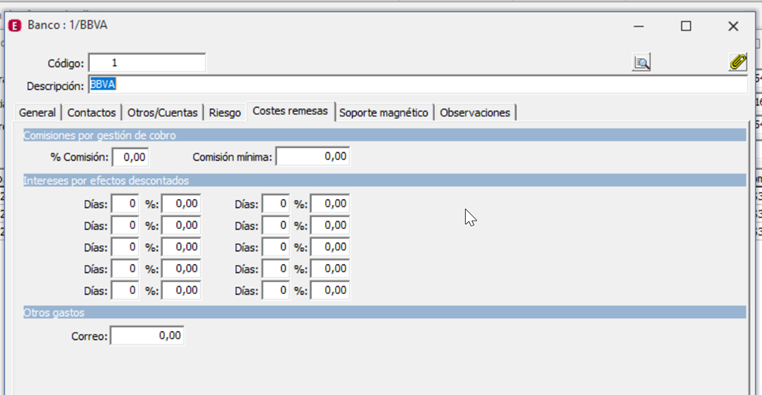Open the Contactos tab
This screenshot has width=762, height=395.
pyautogui.click(x=91, y=113)
